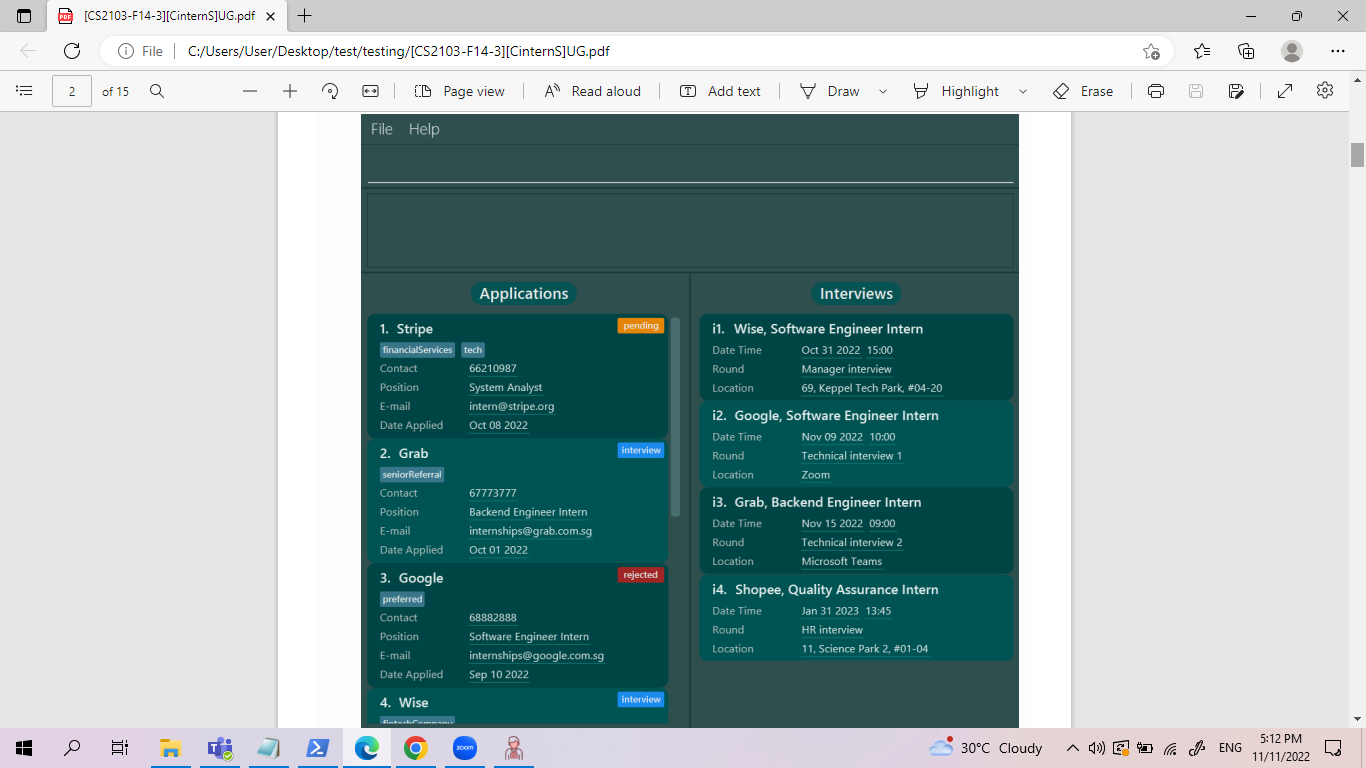Expand the Highlight color dropdown arrow
The width and height of the screenshot is (1366, 768).
(1023, 91)
